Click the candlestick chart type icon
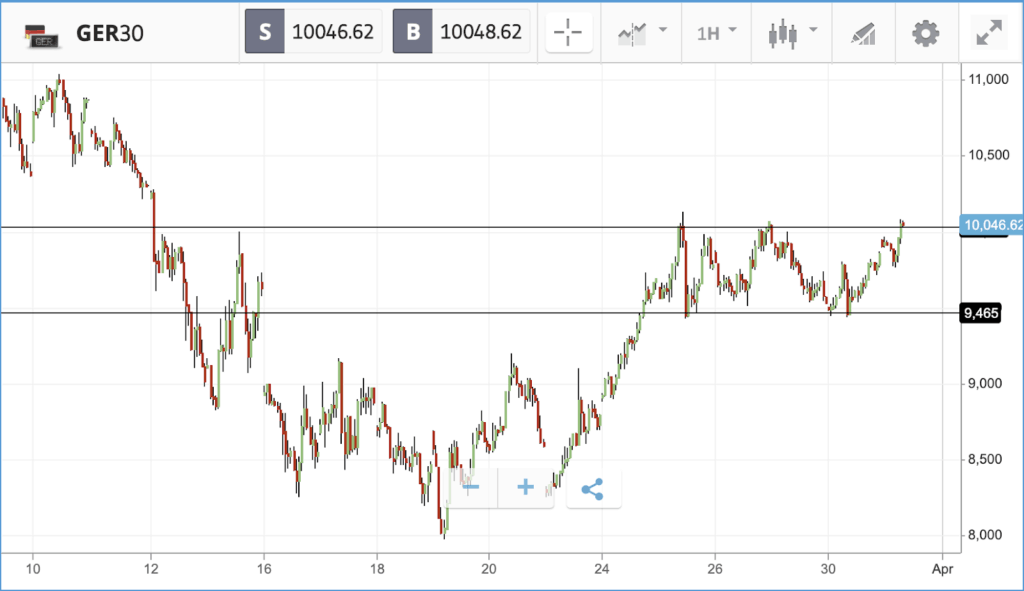The width and height of the screenshot is (1024, 591). (x=782, y=33)
